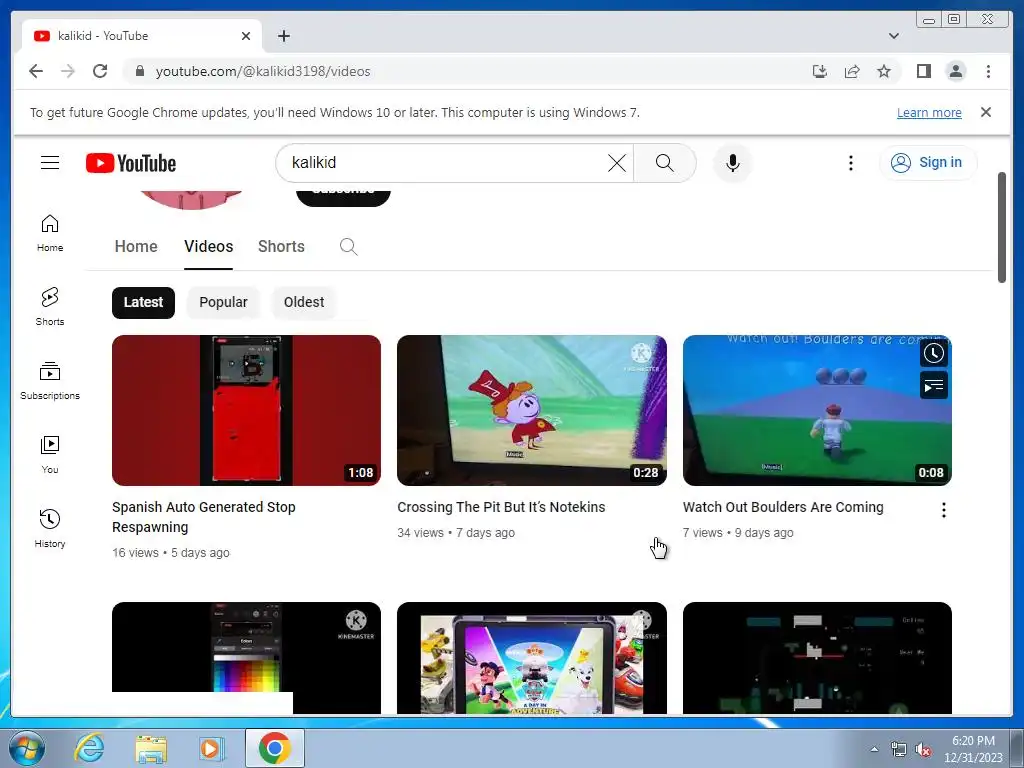Open action menu for Watch Out Boulders video
The width and height of the screenshot is (1024, 768).
coord(943,510)
